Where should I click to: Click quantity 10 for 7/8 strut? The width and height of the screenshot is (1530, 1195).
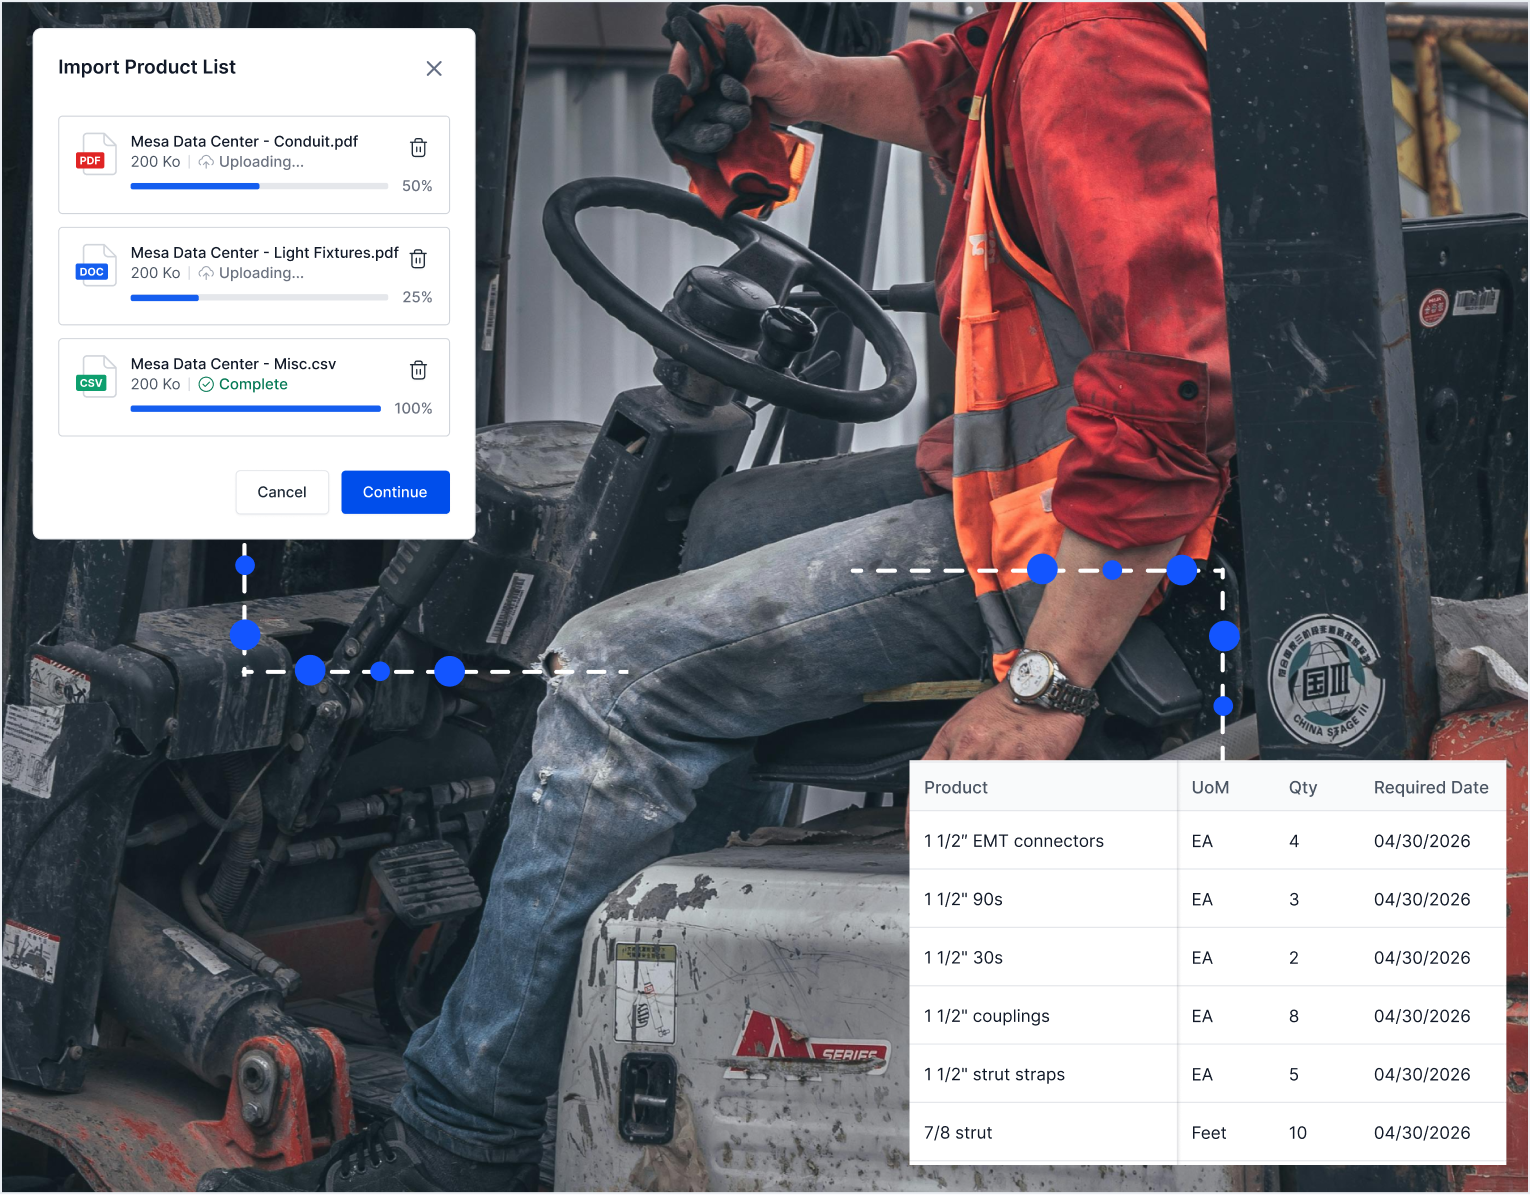pos(1297,1132)
